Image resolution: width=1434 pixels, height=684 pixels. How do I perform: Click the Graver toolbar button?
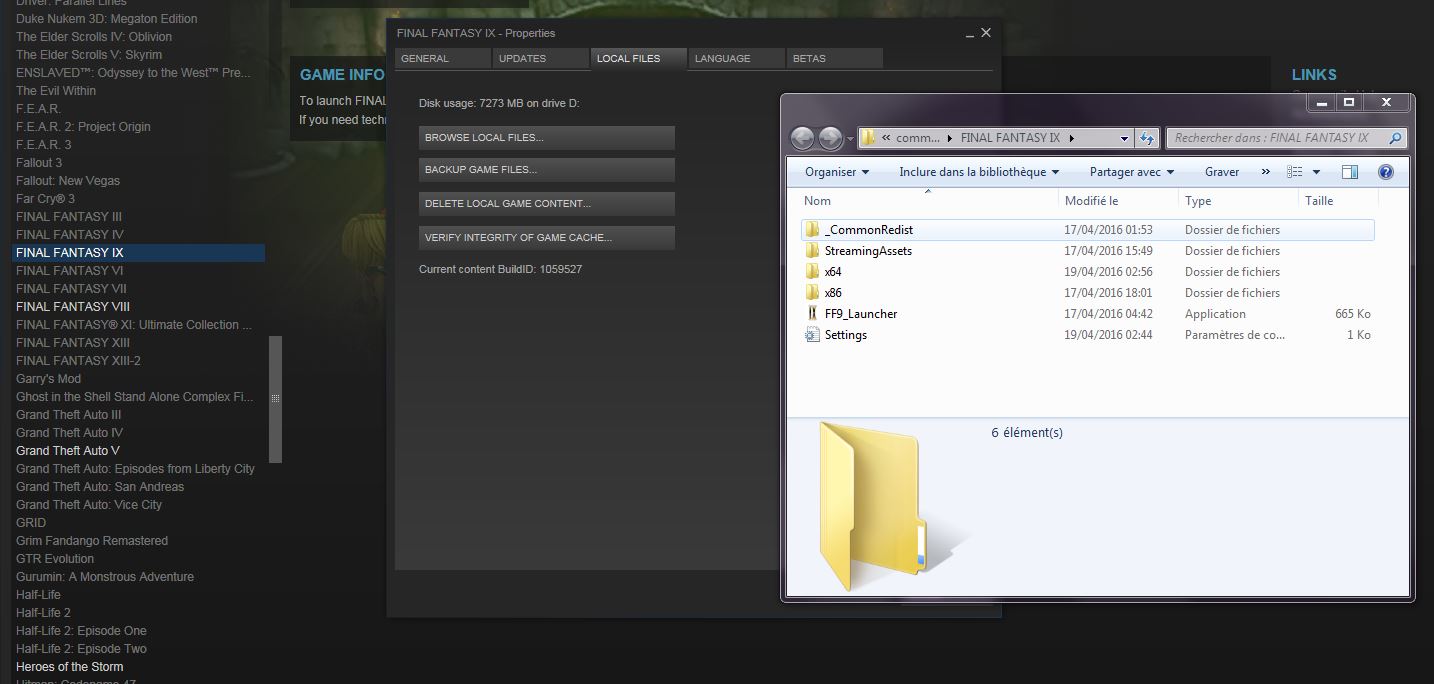1222,172
